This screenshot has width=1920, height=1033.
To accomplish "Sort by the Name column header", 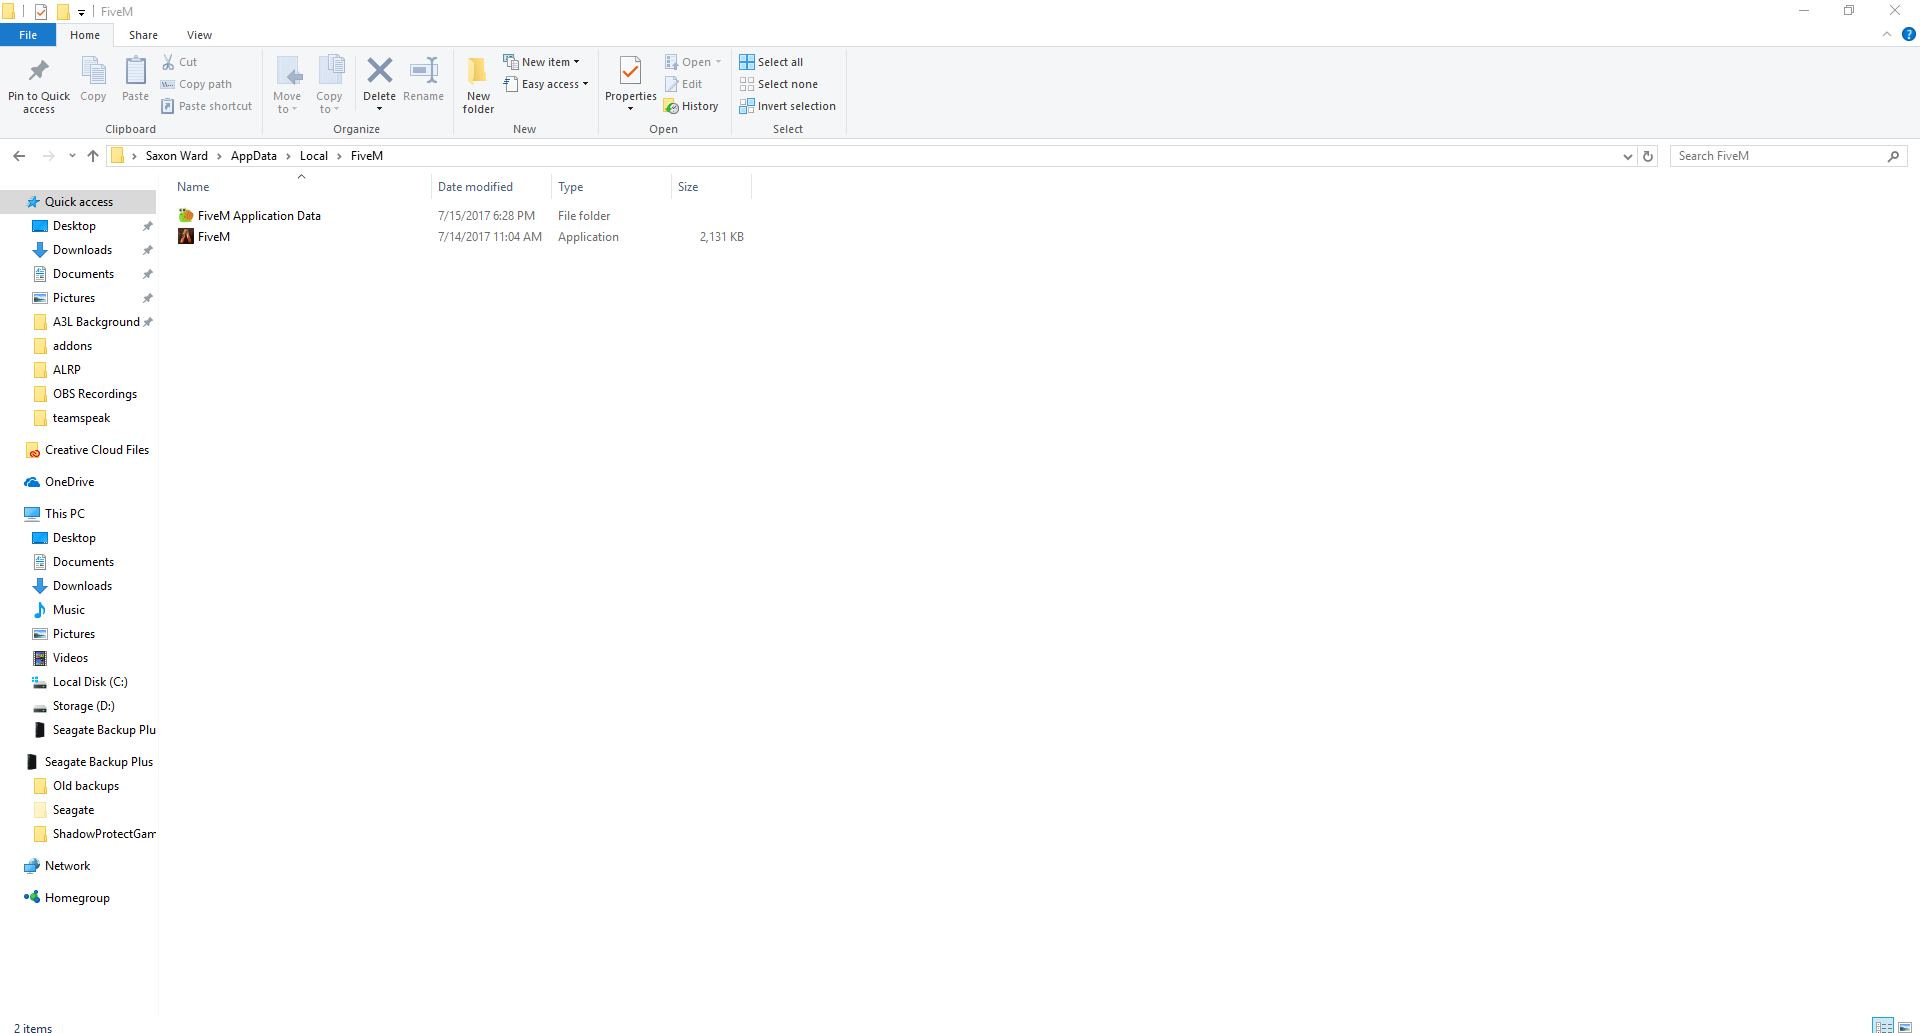I will tap(301, 187).
